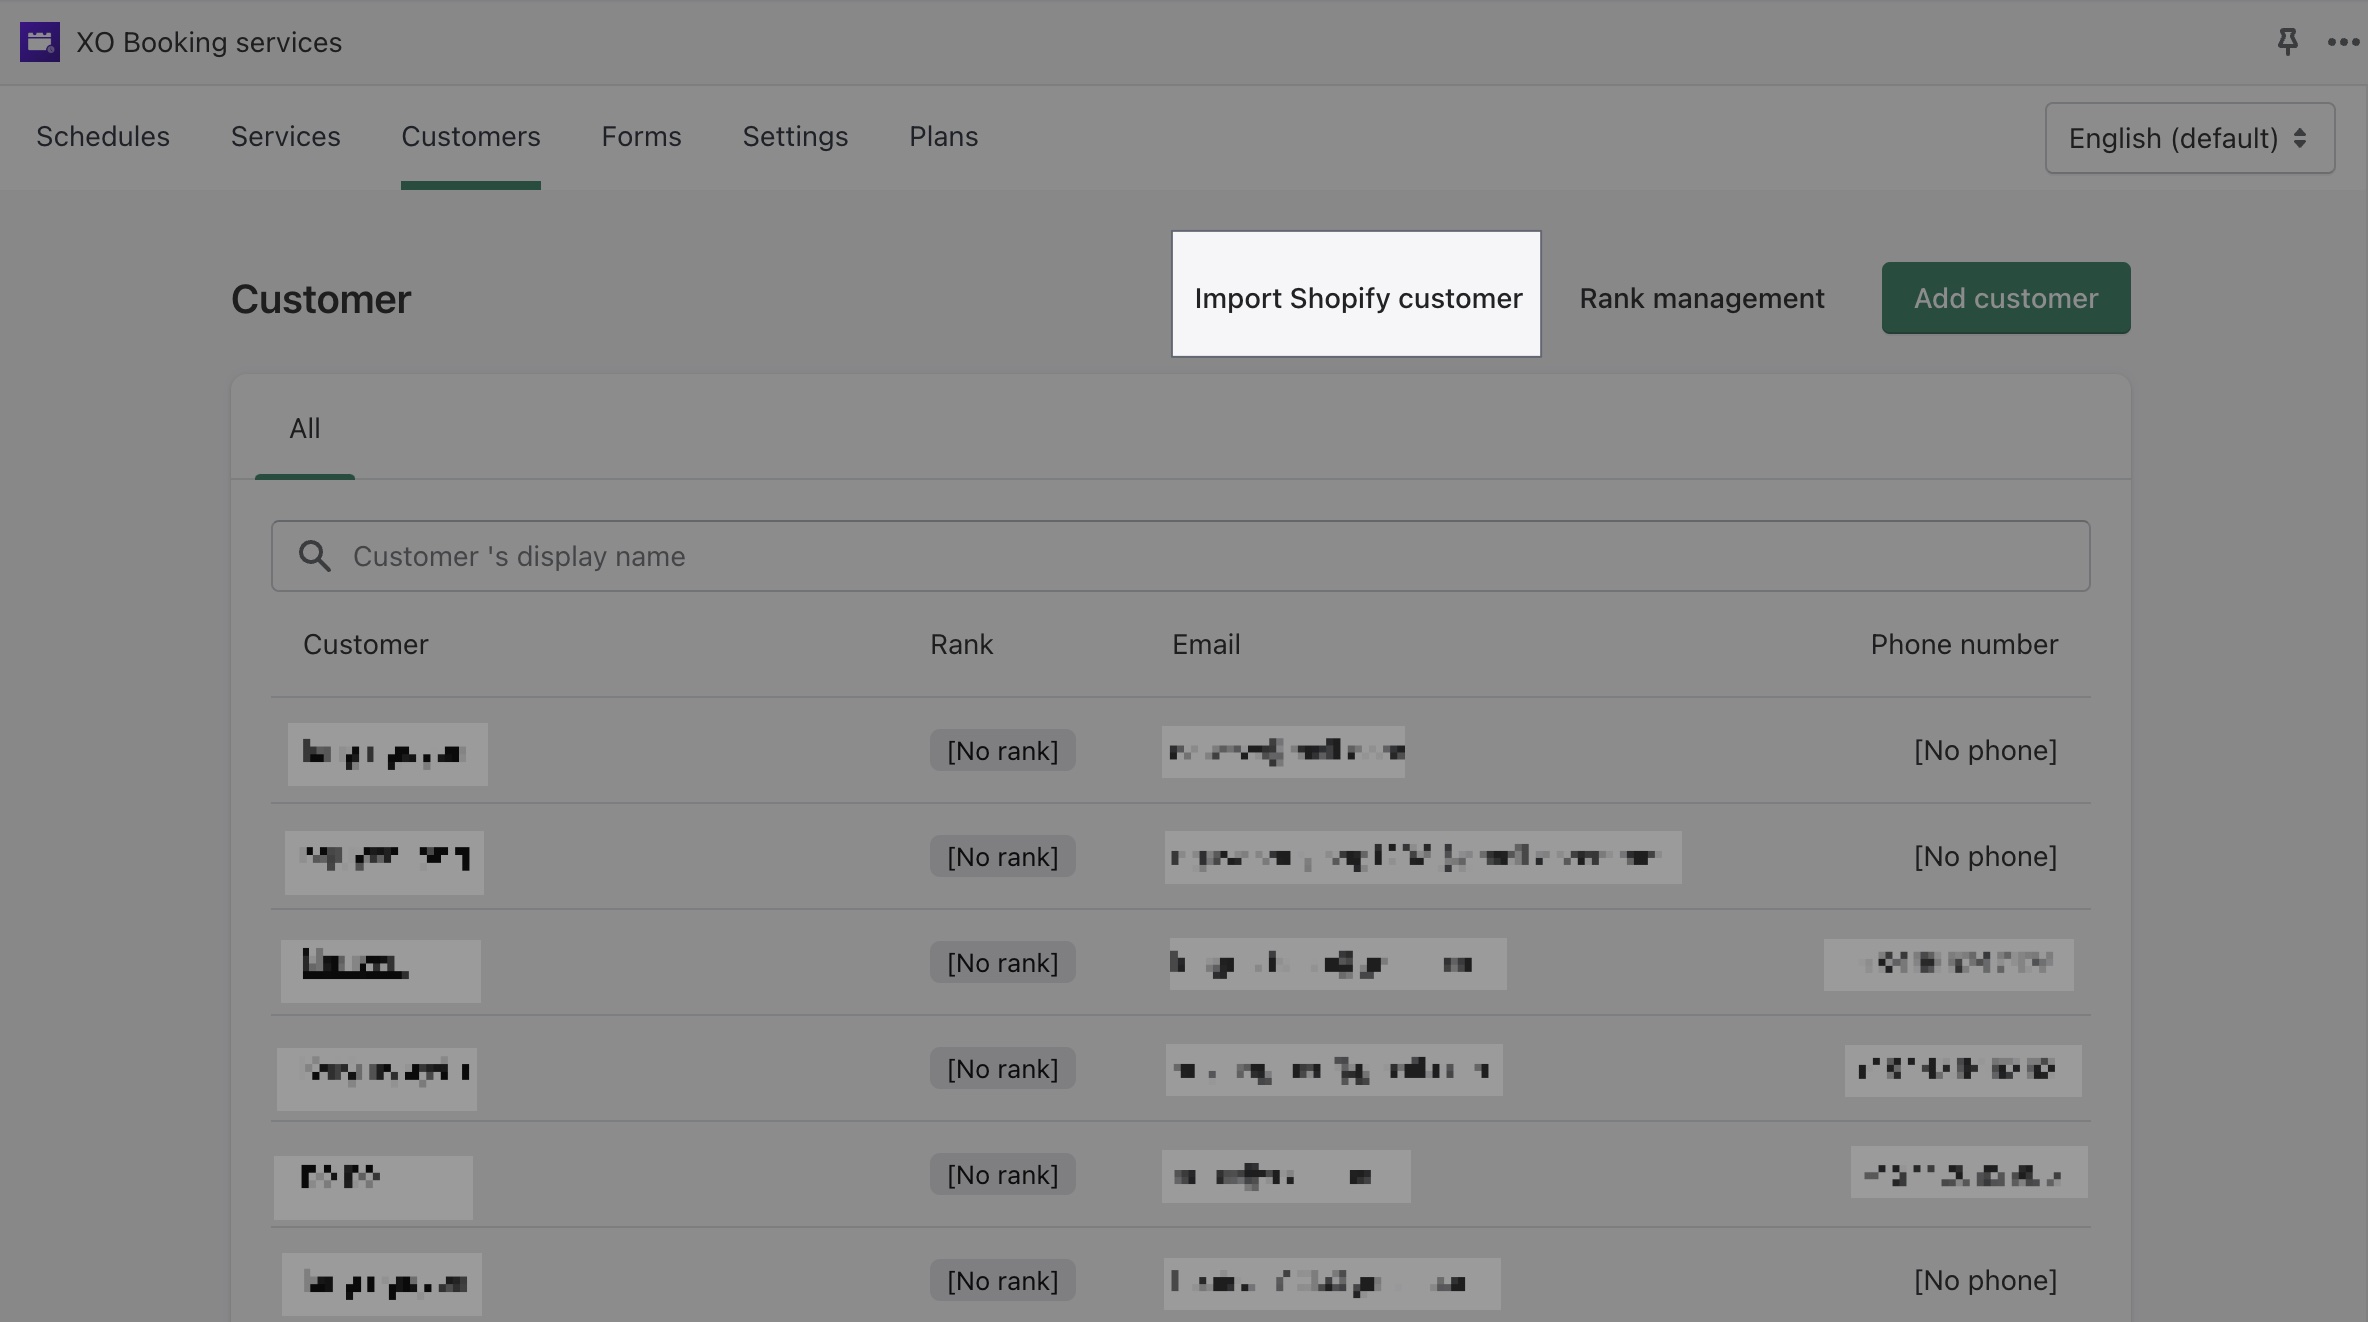Expand the language dropdown arrows
This screenshot has height=1322, width=2368.
2300,138
